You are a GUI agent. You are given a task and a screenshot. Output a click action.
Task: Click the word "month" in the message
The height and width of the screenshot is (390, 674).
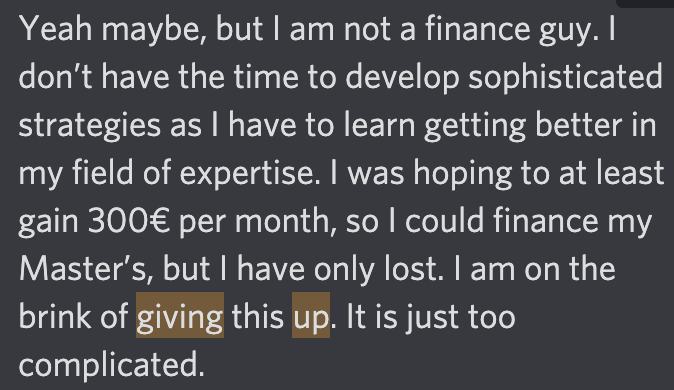[283, 221]
